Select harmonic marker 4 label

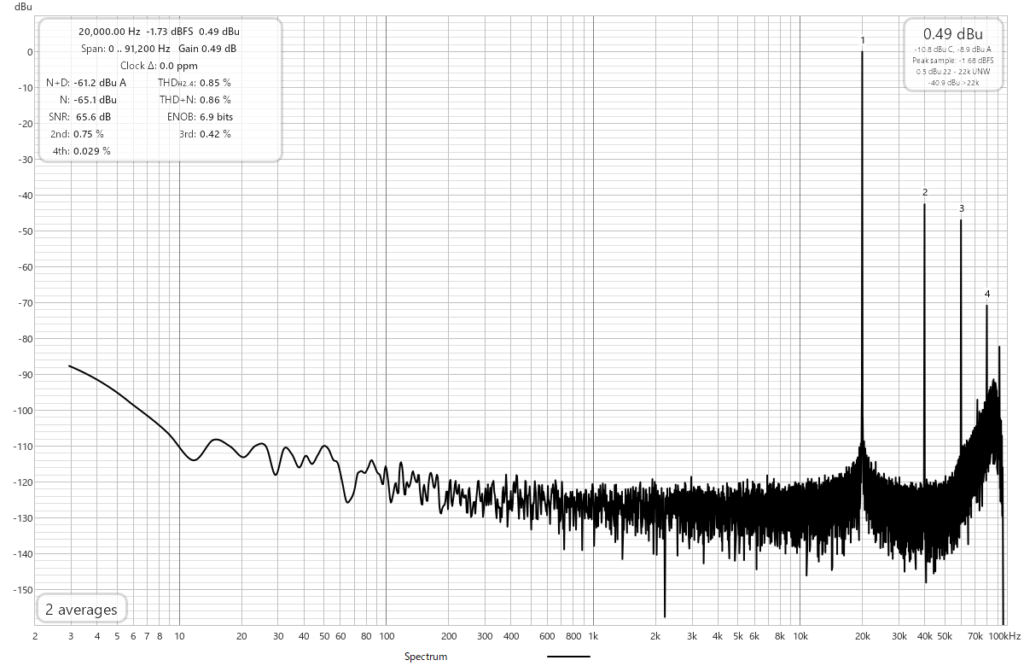tap(987, 294)
